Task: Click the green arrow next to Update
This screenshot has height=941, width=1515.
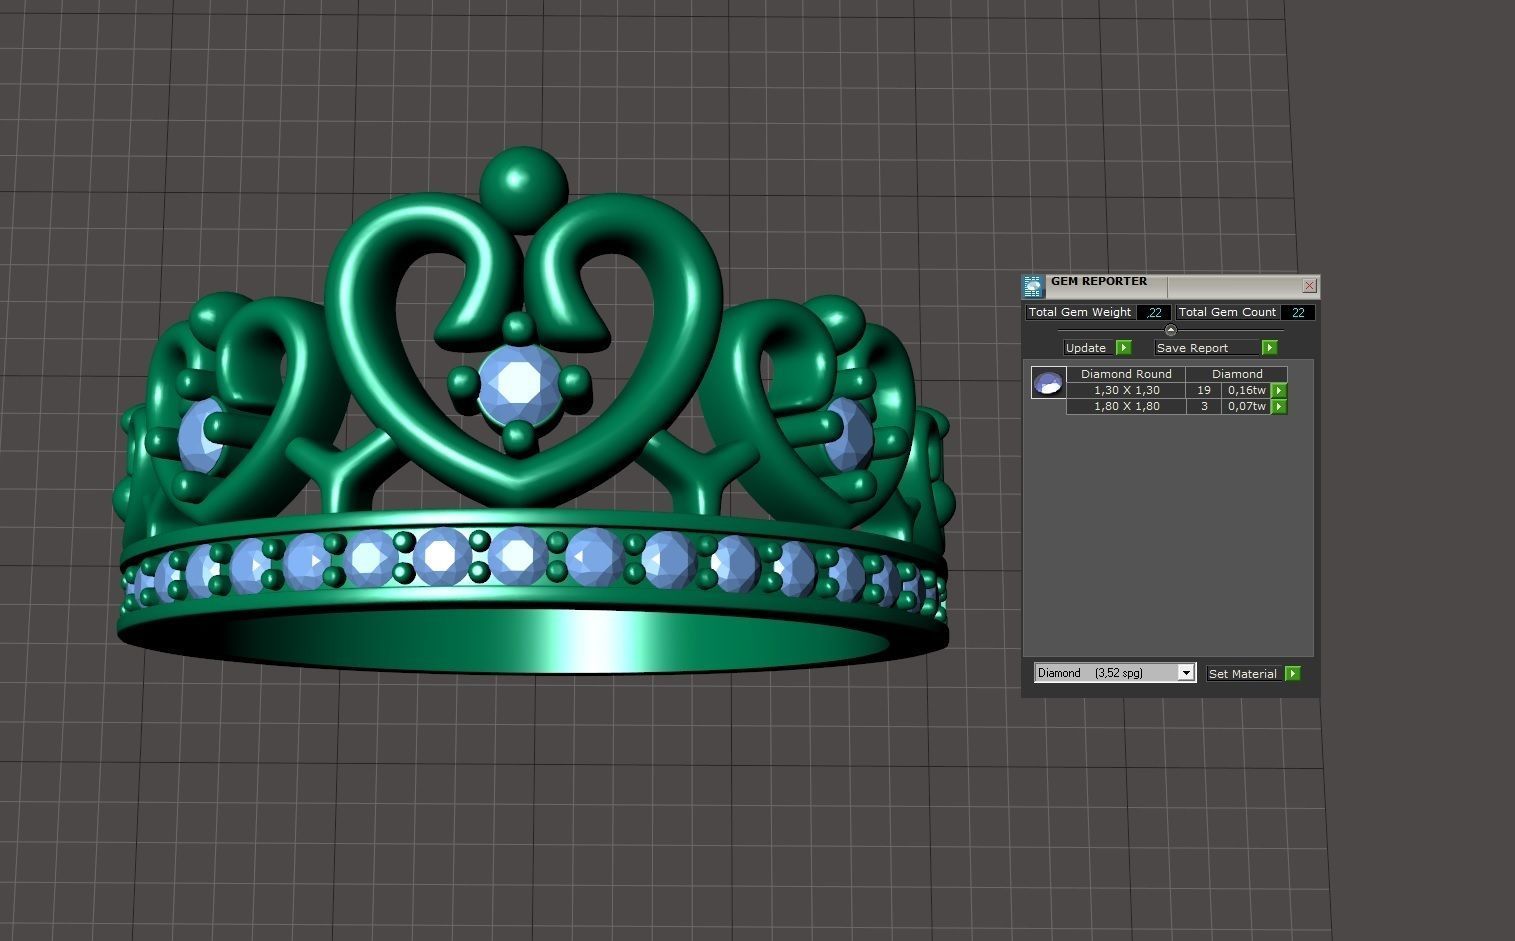Action: coord(1123,348)
